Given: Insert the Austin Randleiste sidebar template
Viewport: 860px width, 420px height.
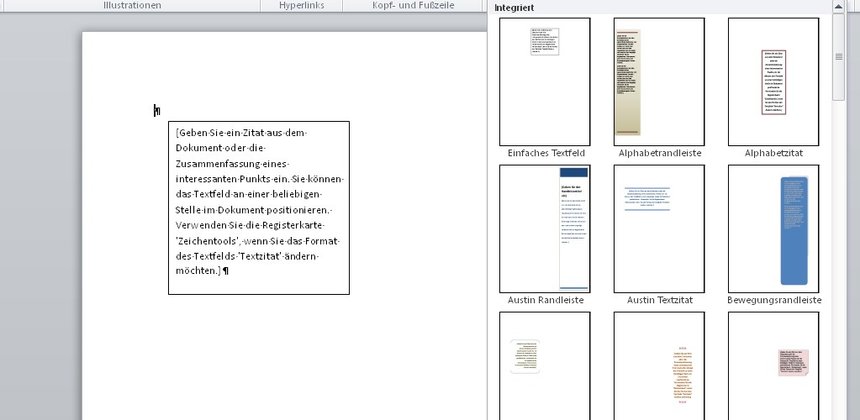Looking at the screenshot, I should click(545, 229).
